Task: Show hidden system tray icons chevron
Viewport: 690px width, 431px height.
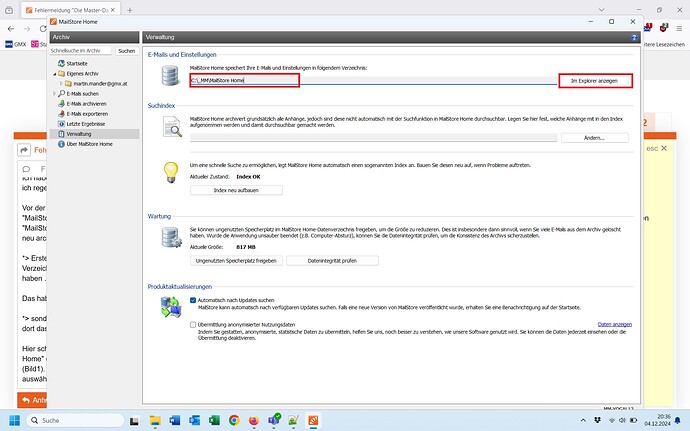Action: tap(583, 420)
